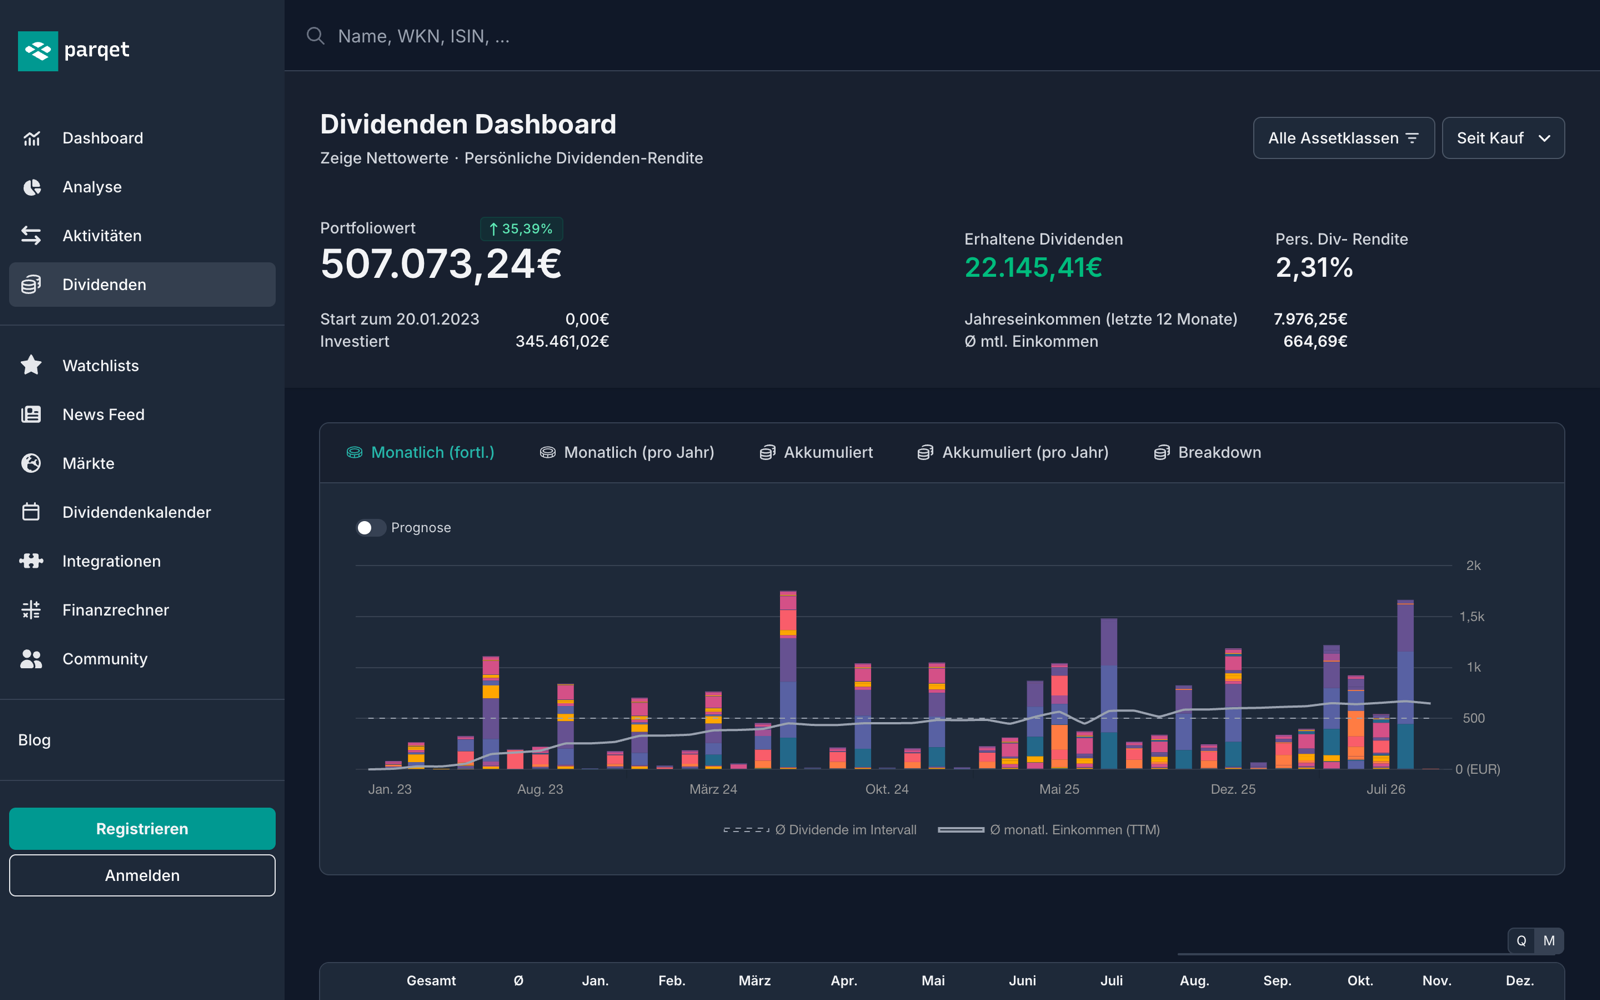Open Watchlists in the sidebar
1600x1000 pixels.
pos(142,366)
